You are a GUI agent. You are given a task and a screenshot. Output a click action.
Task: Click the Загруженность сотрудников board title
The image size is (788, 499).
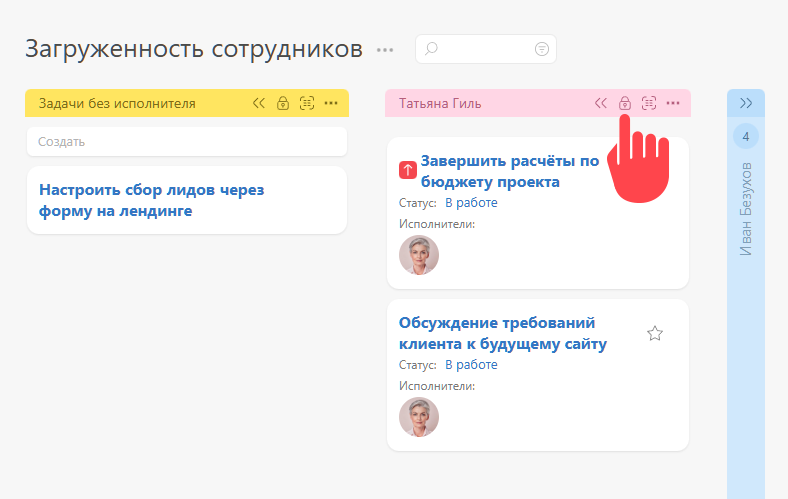click(194, 49)
